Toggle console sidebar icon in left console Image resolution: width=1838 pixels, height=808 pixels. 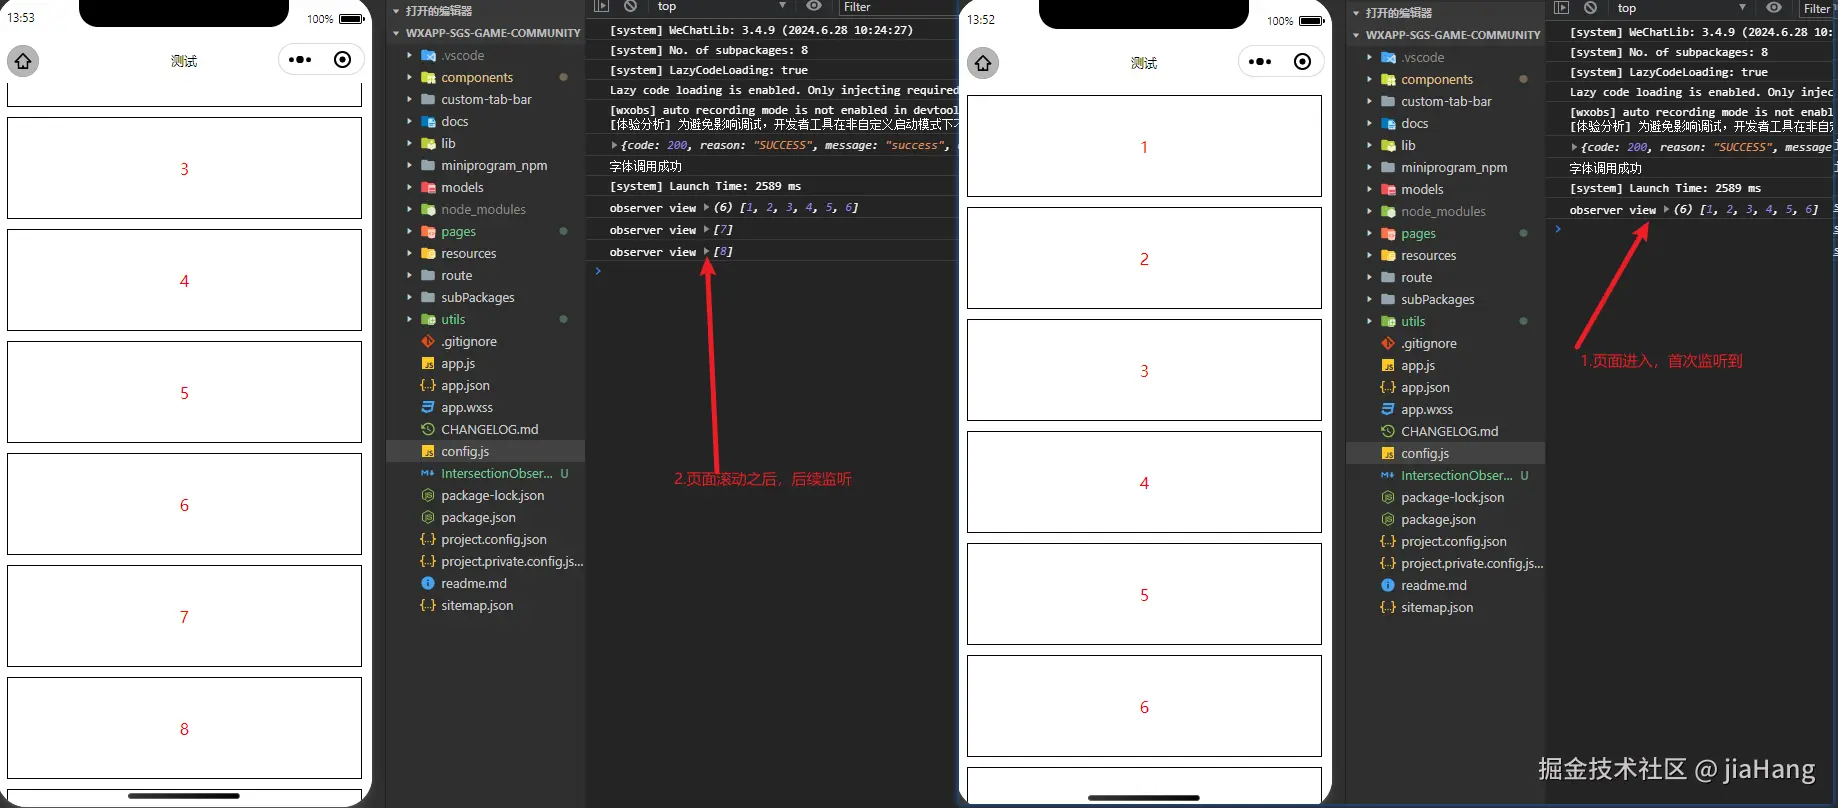coord(601,6)
